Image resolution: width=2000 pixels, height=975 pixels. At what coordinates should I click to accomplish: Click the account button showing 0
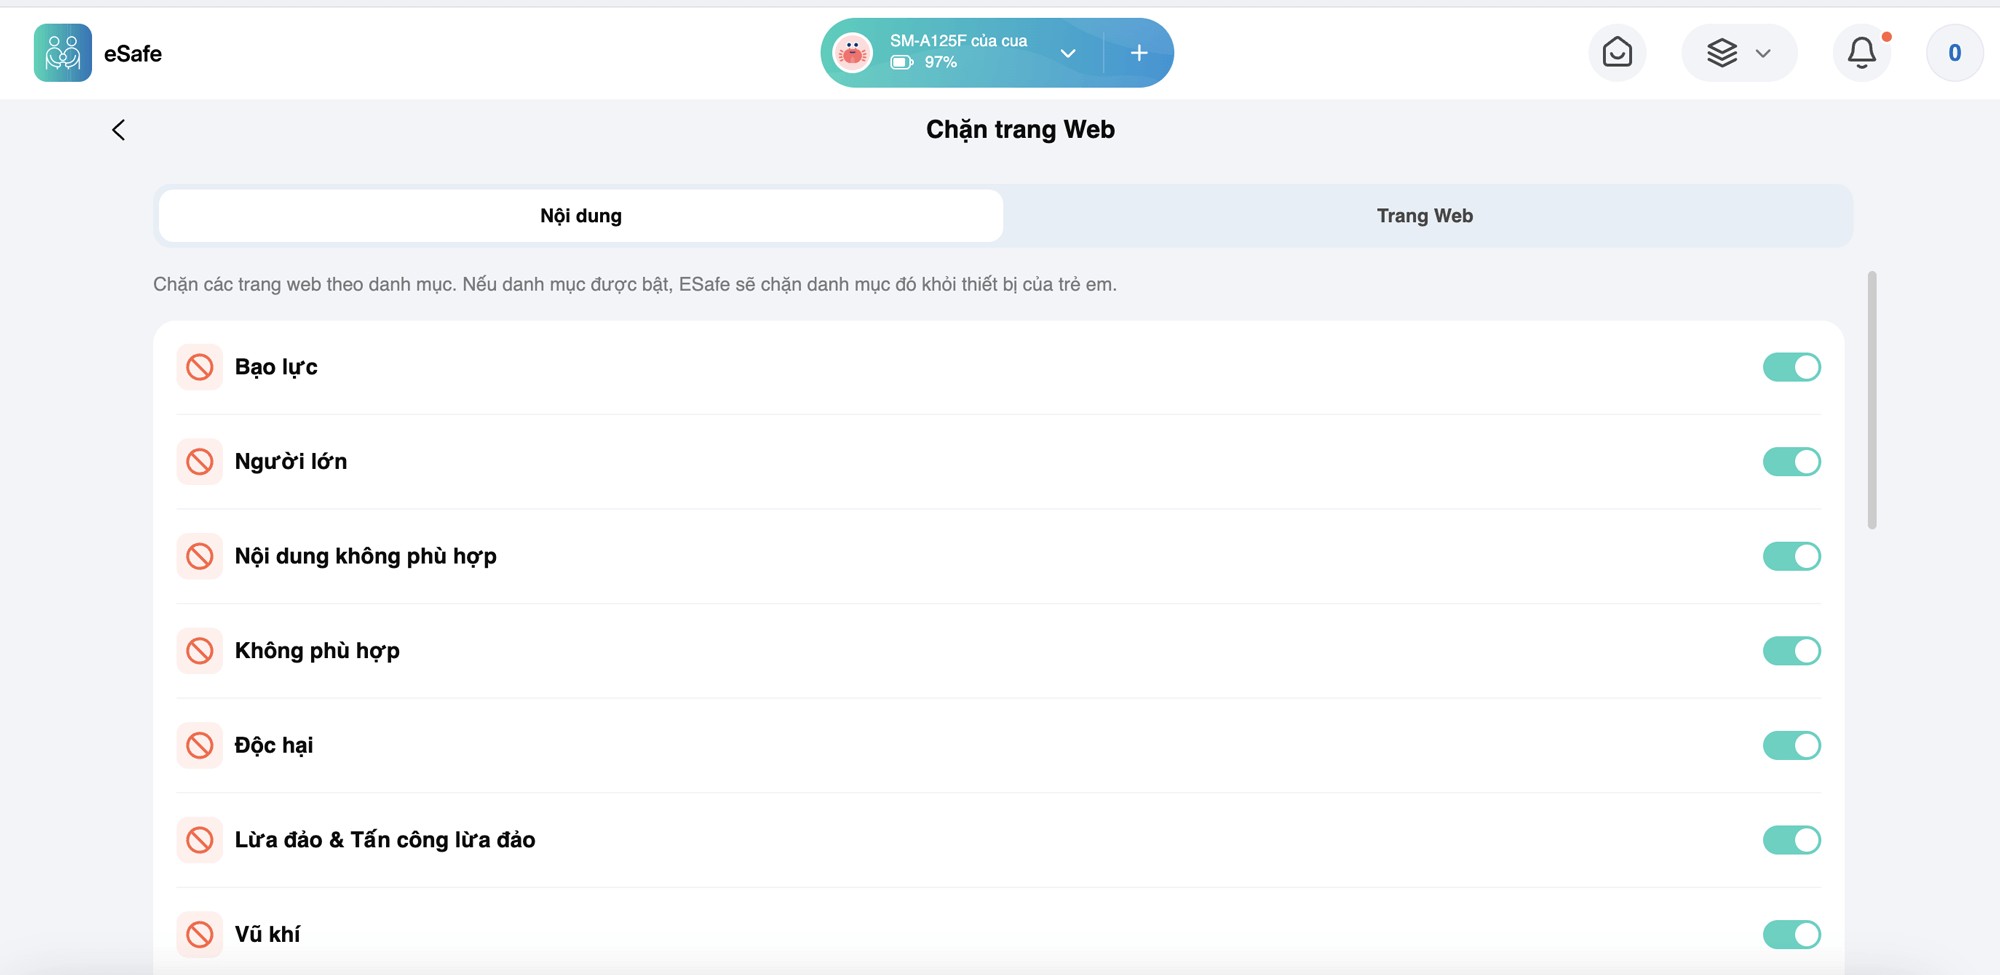(1954, 53)
